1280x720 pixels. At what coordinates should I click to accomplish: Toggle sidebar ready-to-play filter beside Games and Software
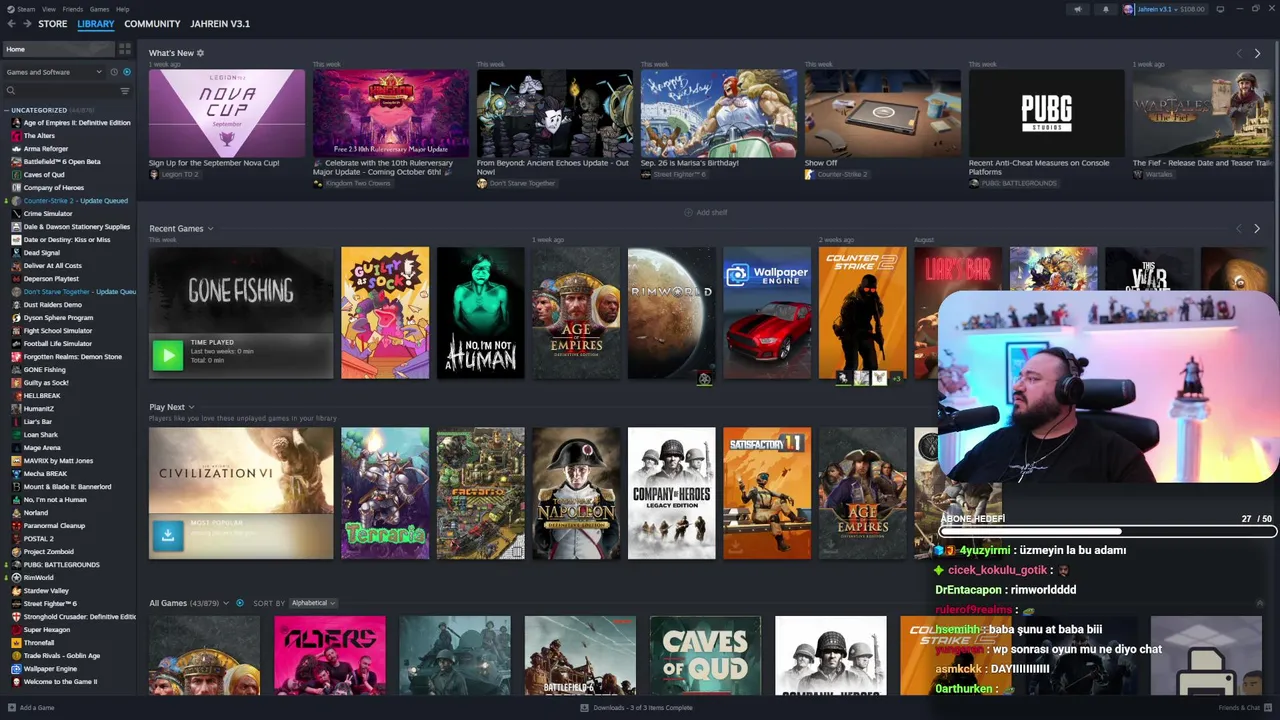(x=127, y=72)
